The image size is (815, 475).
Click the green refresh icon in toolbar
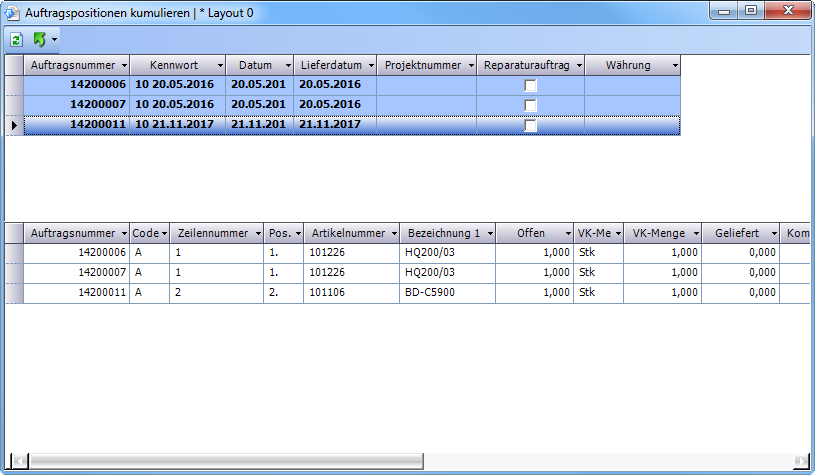[17, 39]
